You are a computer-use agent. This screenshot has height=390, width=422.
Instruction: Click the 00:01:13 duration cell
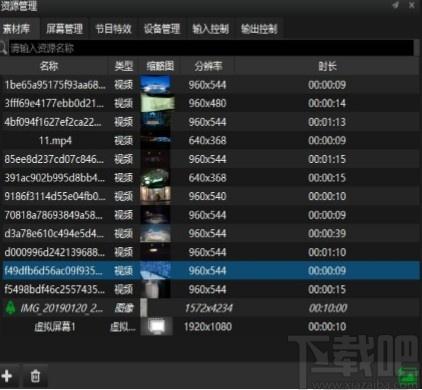pos(327,122)
